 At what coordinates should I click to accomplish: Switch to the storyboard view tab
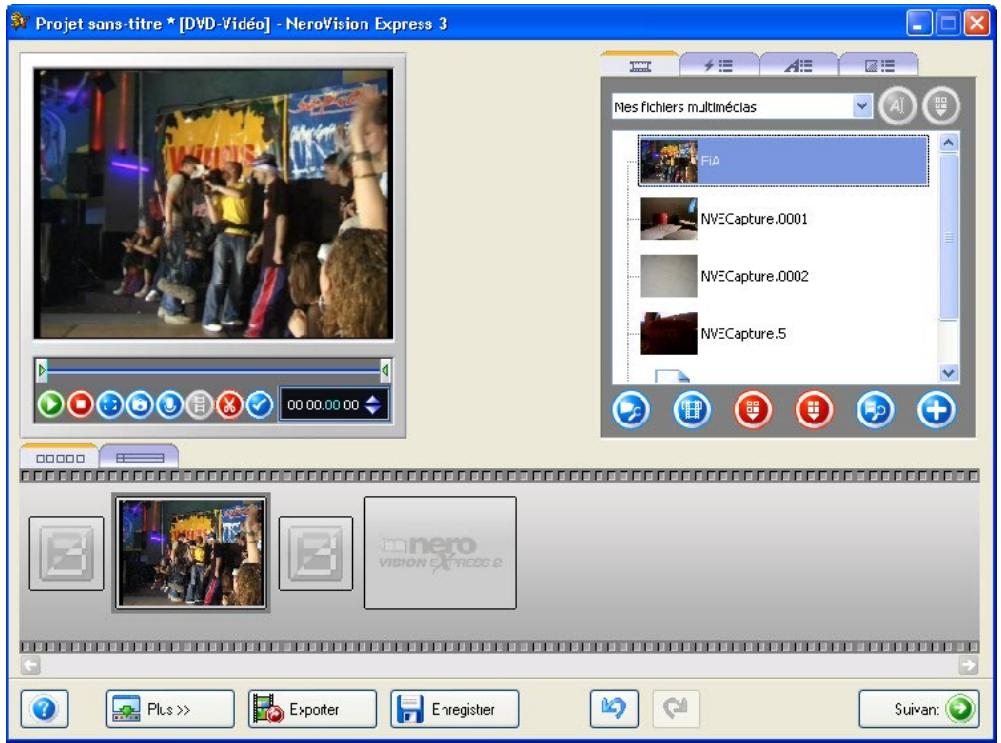click(60, 458)
